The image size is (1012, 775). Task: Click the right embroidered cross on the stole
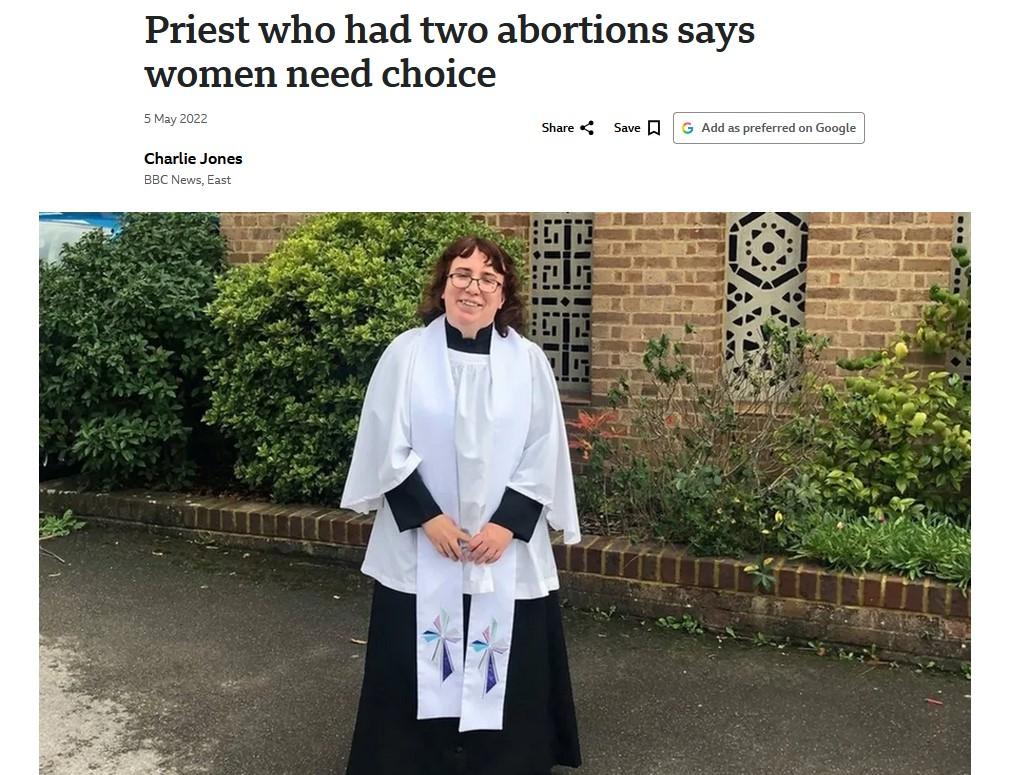[490, 655]
